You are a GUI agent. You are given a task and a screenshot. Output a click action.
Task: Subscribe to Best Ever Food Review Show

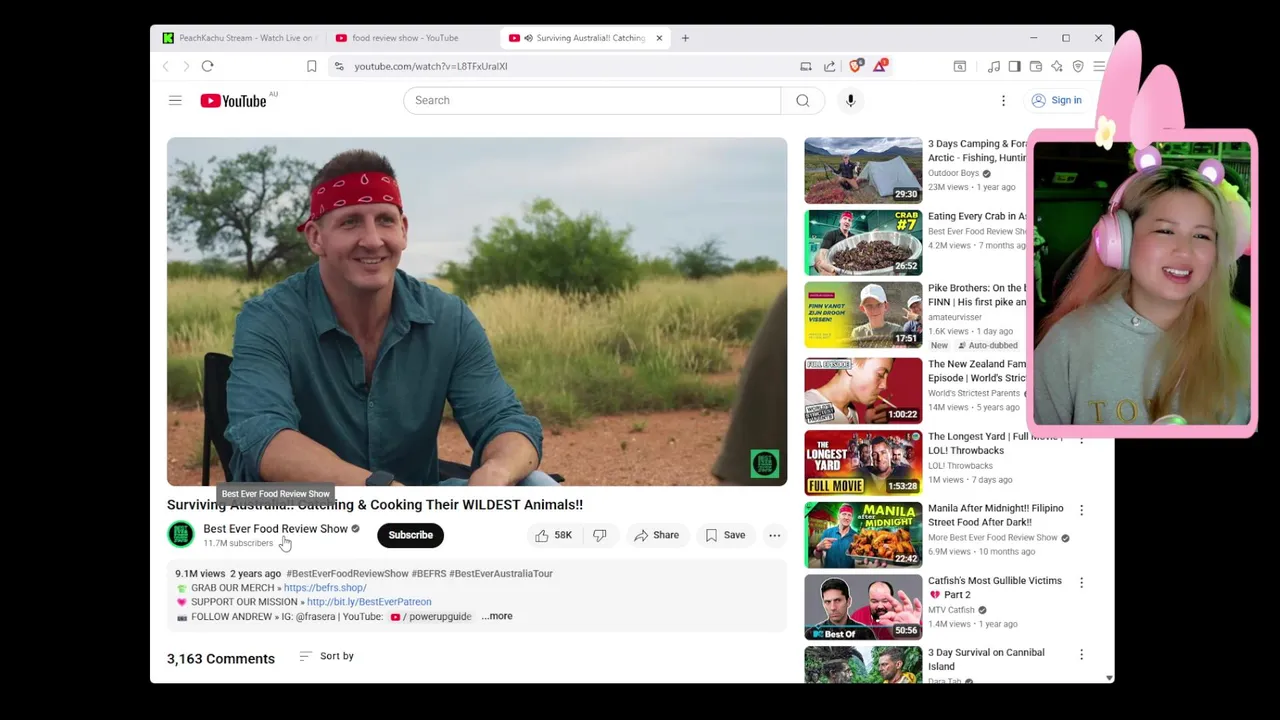pyautogui.click(x=410, y=535)
